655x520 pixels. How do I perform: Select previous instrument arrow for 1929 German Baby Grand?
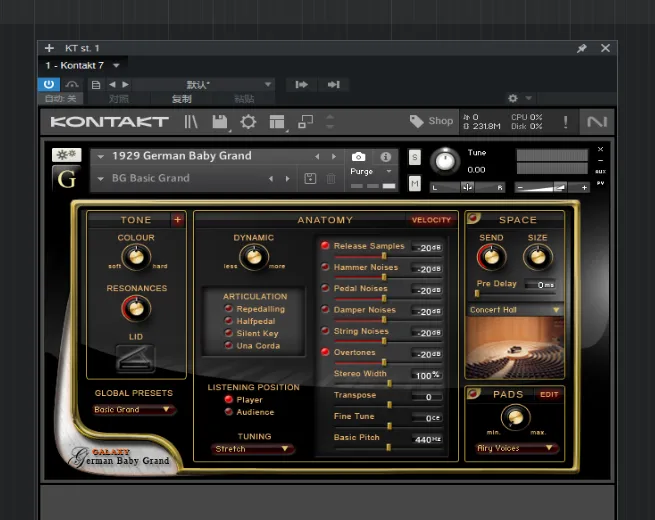(317, 157)
